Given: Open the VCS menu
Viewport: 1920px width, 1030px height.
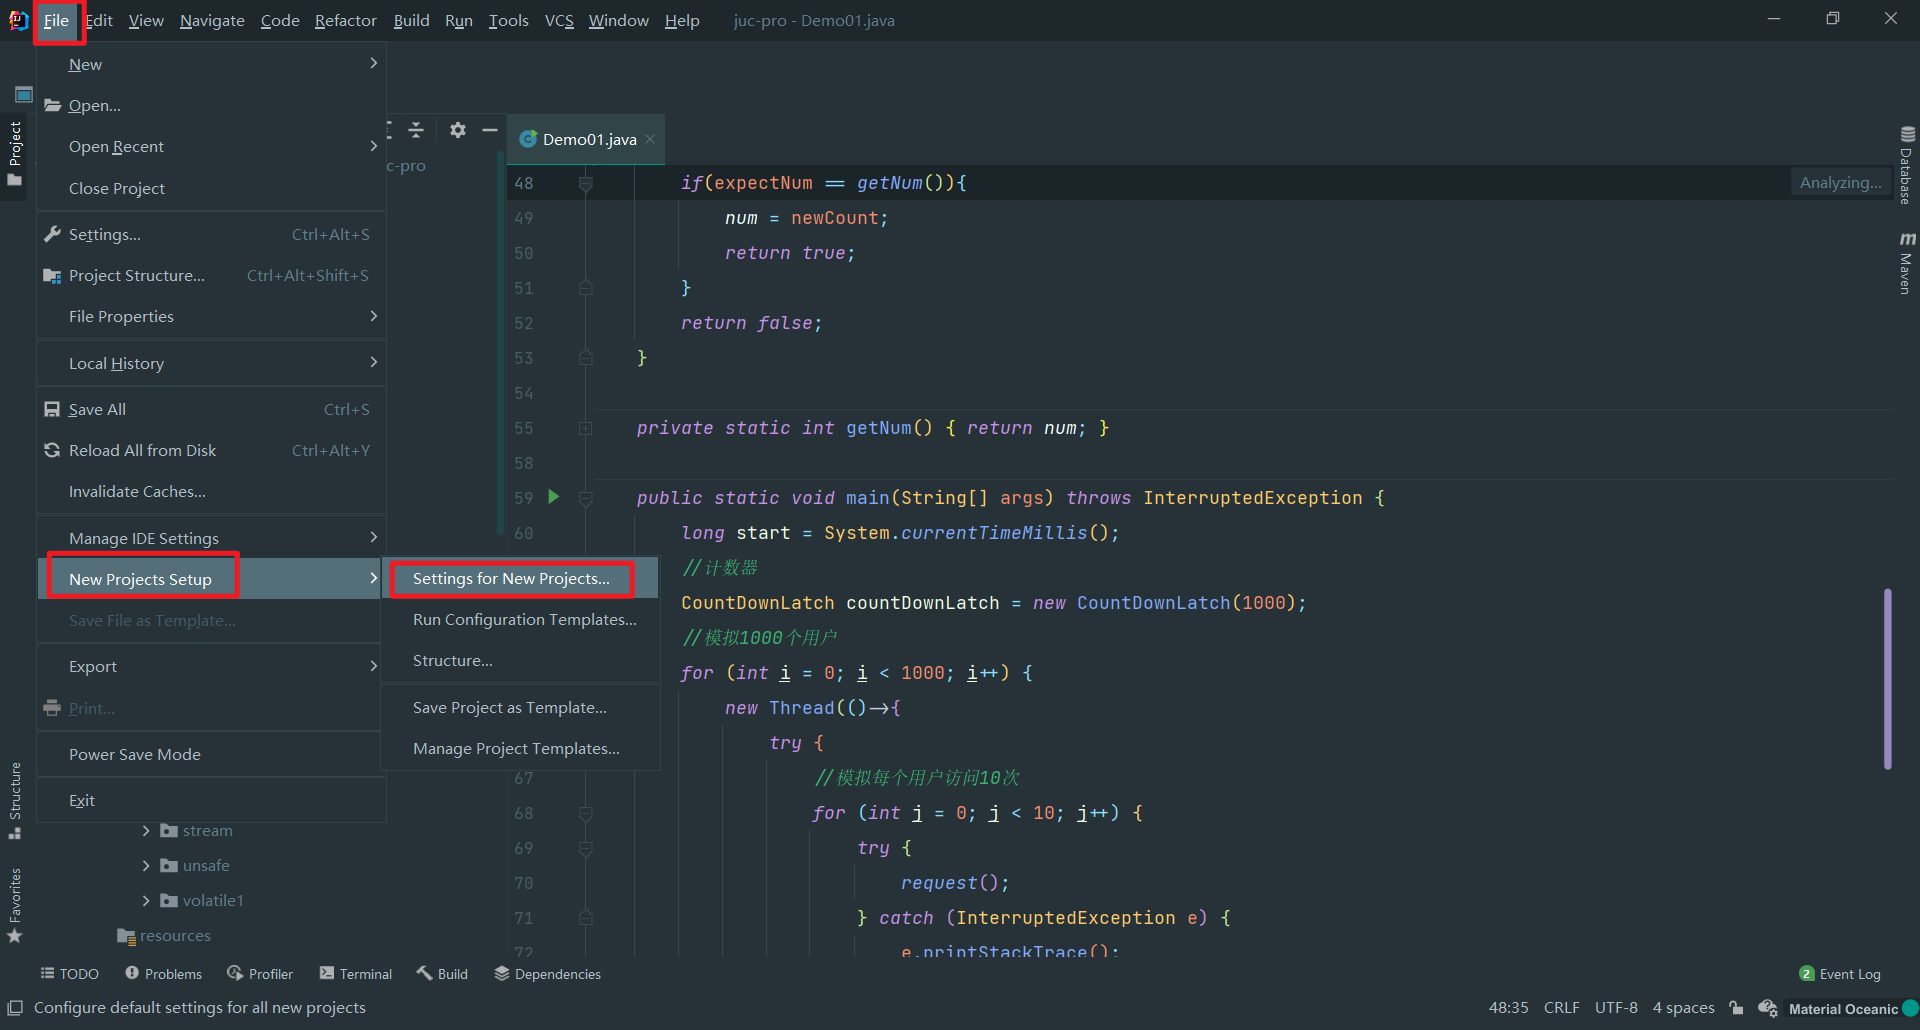Looking at the screenshot, I should point(559,20).
